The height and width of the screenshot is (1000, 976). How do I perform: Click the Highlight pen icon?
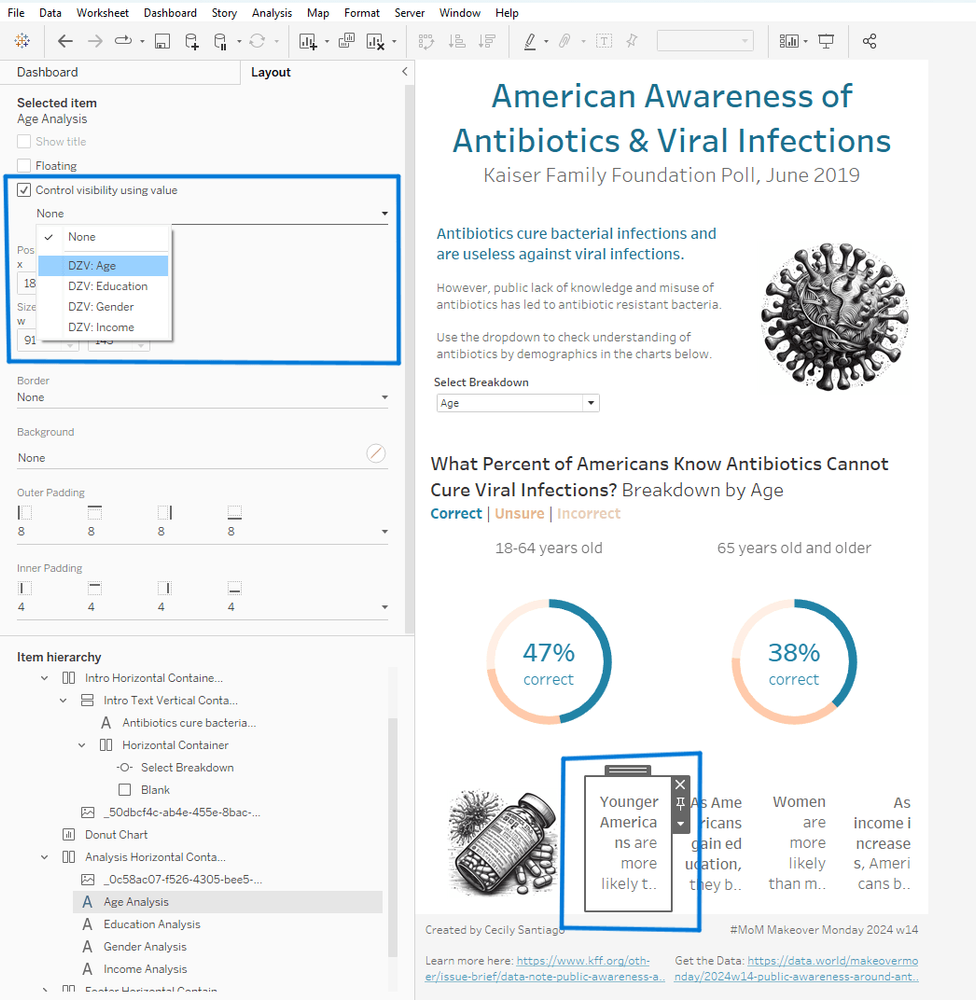529,41
